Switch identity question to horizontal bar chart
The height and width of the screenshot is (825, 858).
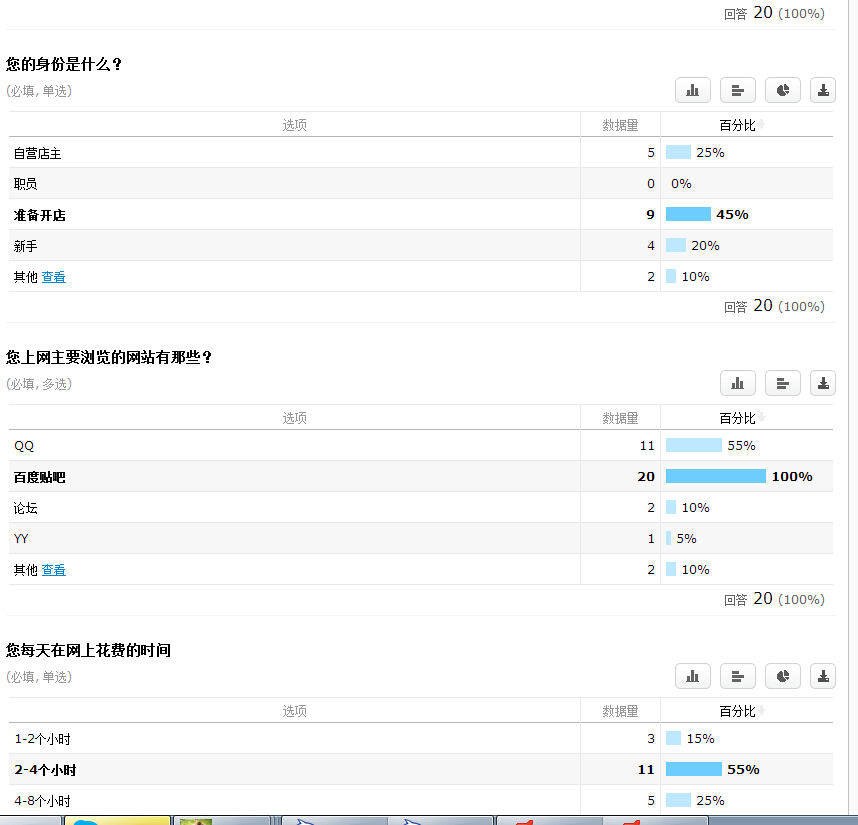pyautogui.click(x=737, y=90)
